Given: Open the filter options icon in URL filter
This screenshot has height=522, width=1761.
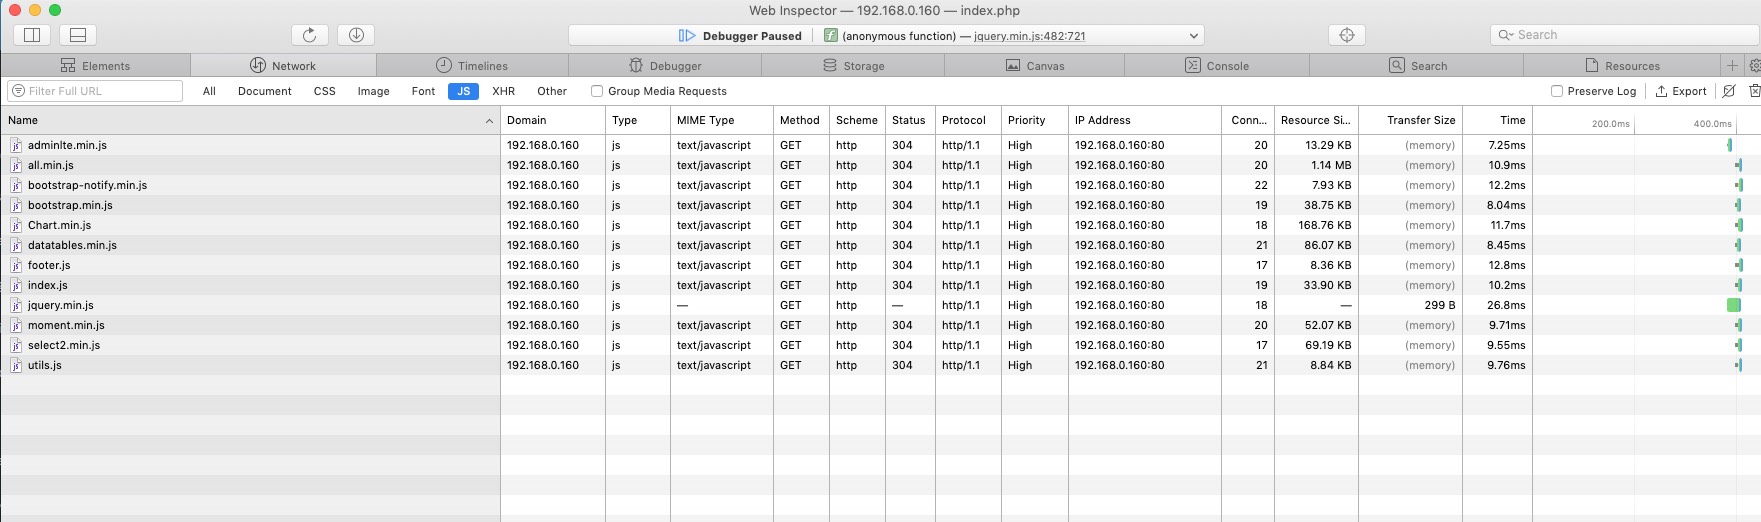Looking at the screenshot, I should click(x=18, y=91).
